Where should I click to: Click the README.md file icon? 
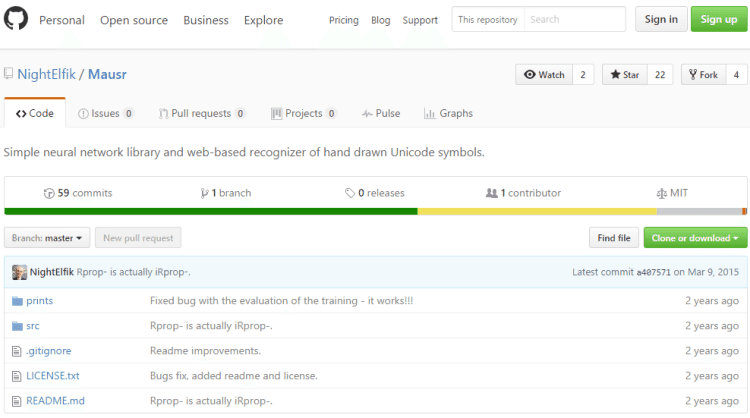coord(17,401)
